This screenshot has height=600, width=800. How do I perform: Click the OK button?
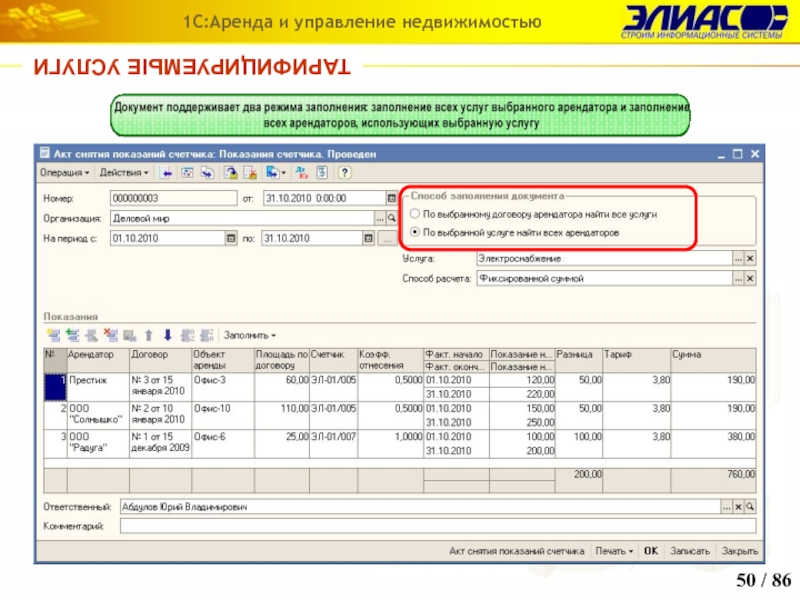(651, 551)
